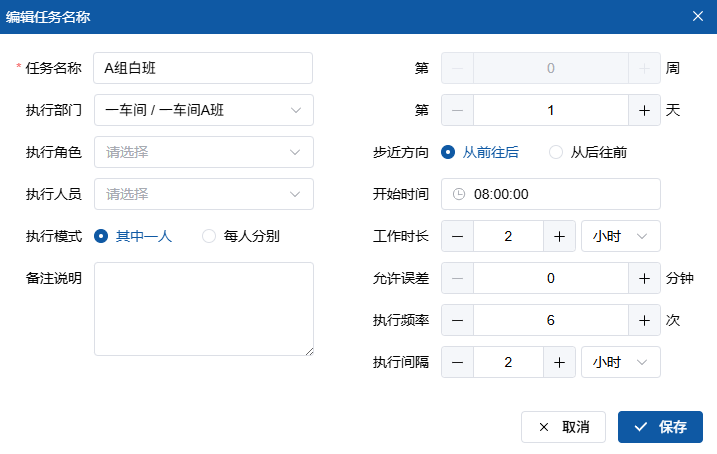Open the 工作时长 unit dropdown
The image size is (717, 454).
(x=620, y=236)
